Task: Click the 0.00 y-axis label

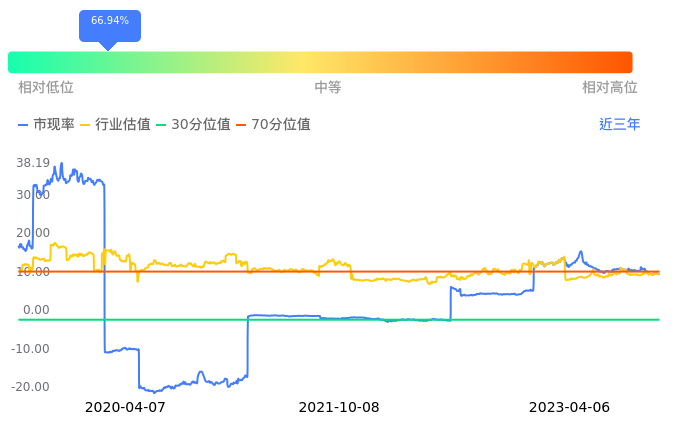Action: pyautogui.click(x=36, y=310)
